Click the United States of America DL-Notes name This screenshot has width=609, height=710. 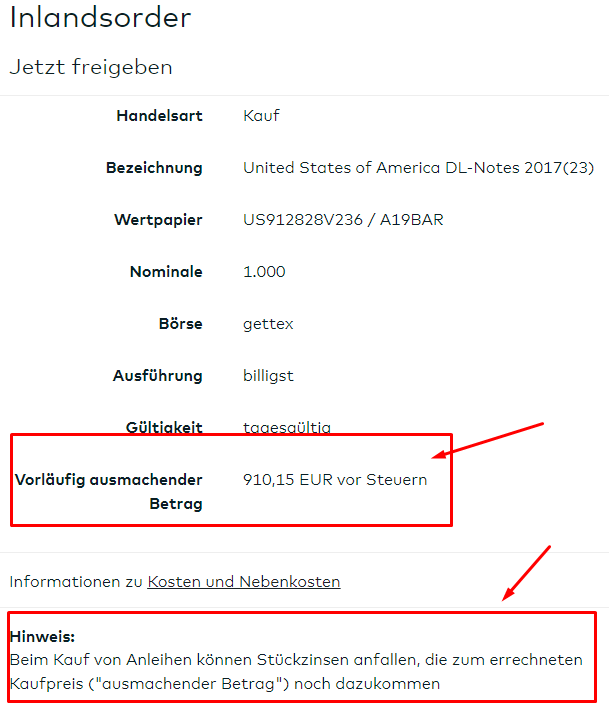click(418, 168)
